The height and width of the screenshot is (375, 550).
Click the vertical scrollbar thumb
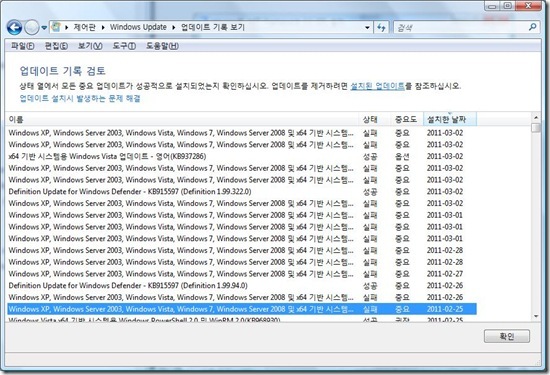(536, 127)
